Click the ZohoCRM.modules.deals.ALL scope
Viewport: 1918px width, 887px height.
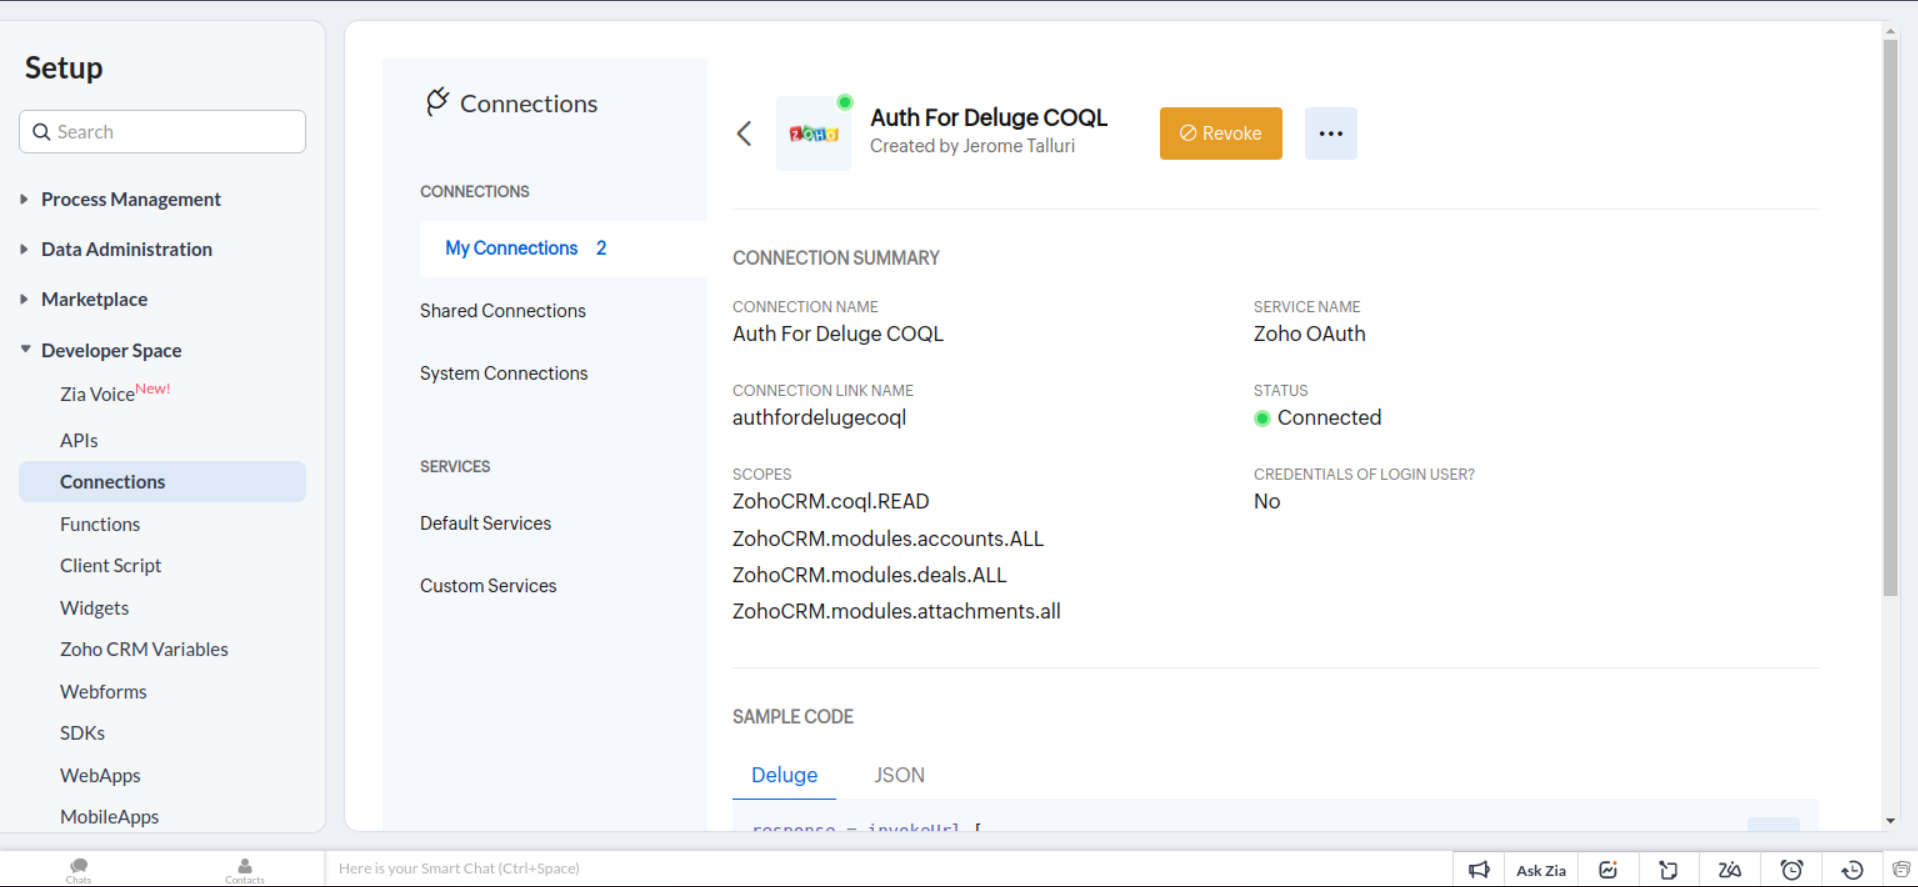tap(869, 575)
